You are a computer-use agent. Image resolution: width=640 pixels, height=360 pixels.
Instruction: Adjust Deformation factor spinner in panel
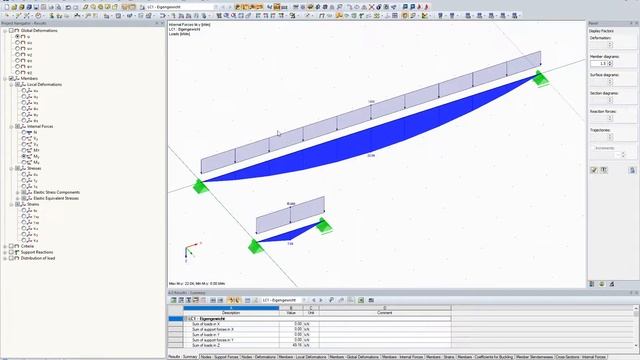pos(610,44)
